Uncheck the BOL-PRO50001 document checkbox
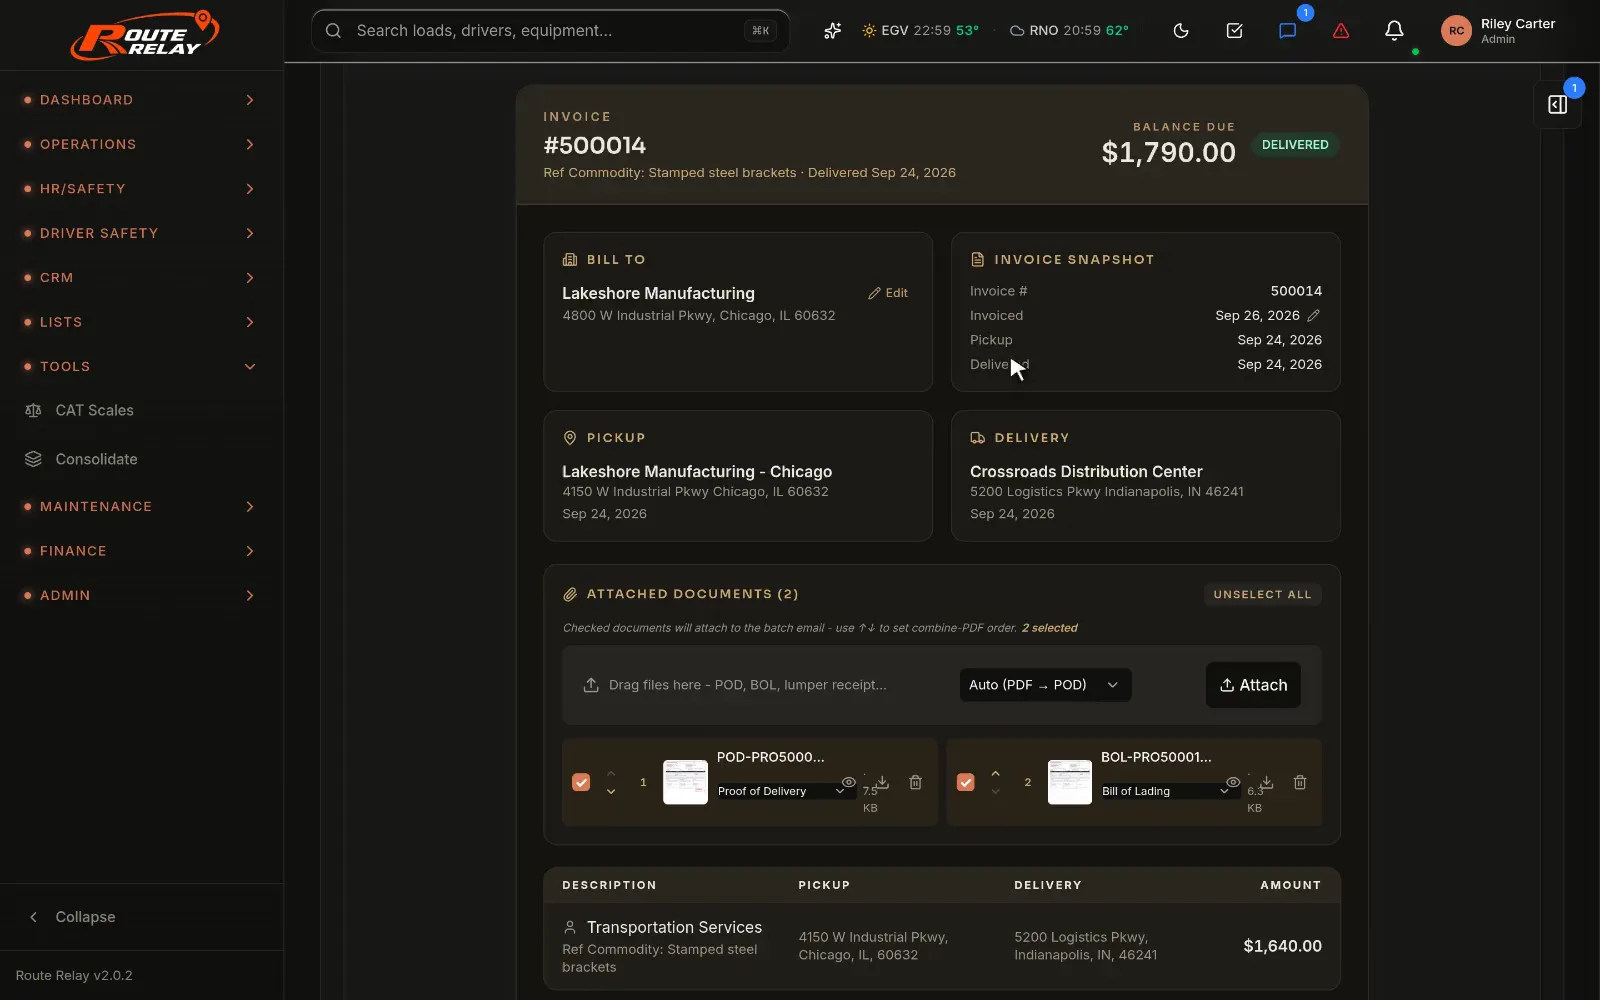Viewport: 1600px width, 1000px height. [x=965, y=782]
